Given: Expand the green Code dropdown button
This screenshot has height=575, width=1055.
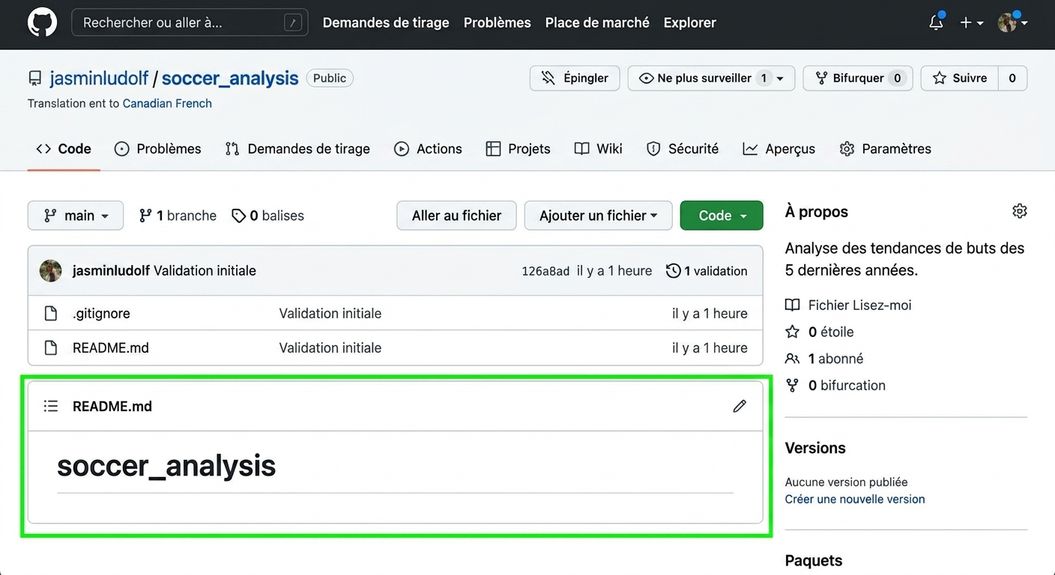Looking at the screenshot, I should tap(721, 215).
